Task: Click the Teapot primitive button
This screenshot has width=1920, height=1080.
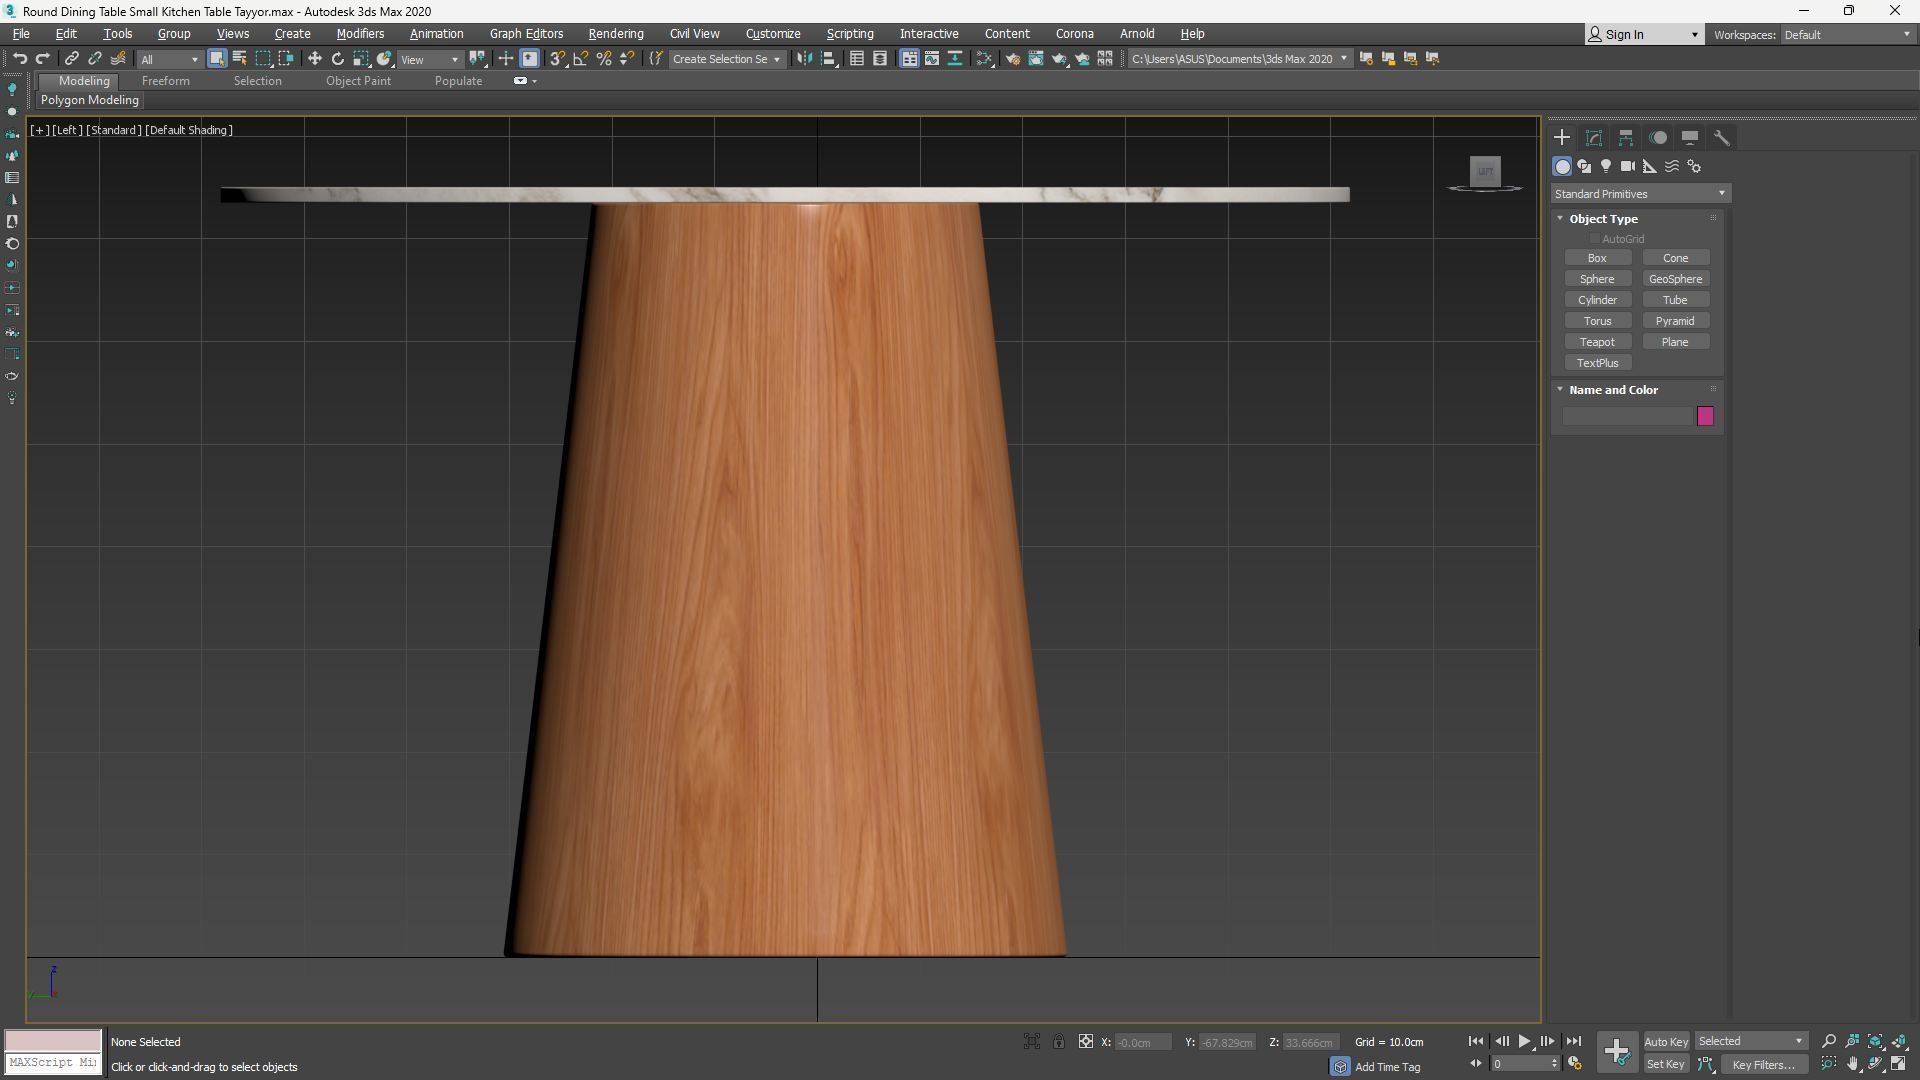Action: pyautogui.click(x=1597, y=342)
